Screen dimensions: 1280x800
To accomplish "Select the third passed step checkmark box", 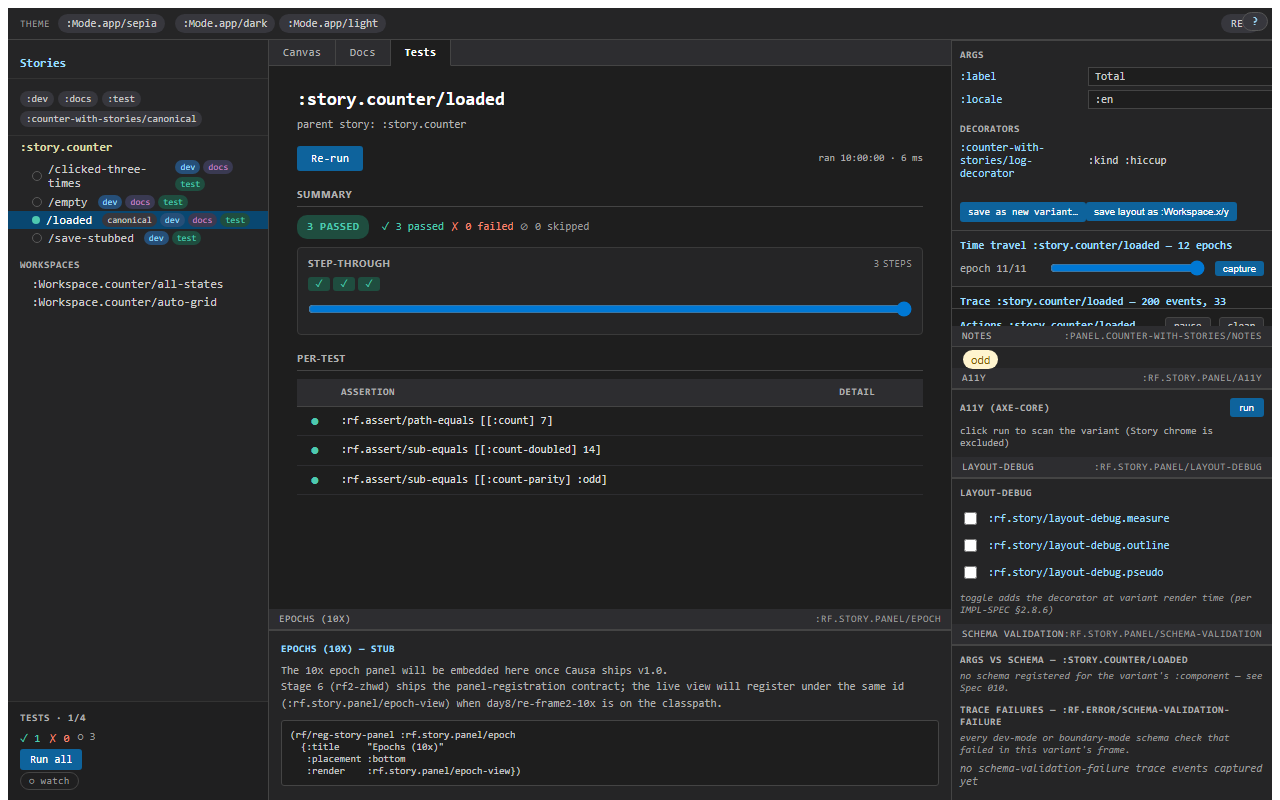I will pyautogui.click(x=369, y=284).
